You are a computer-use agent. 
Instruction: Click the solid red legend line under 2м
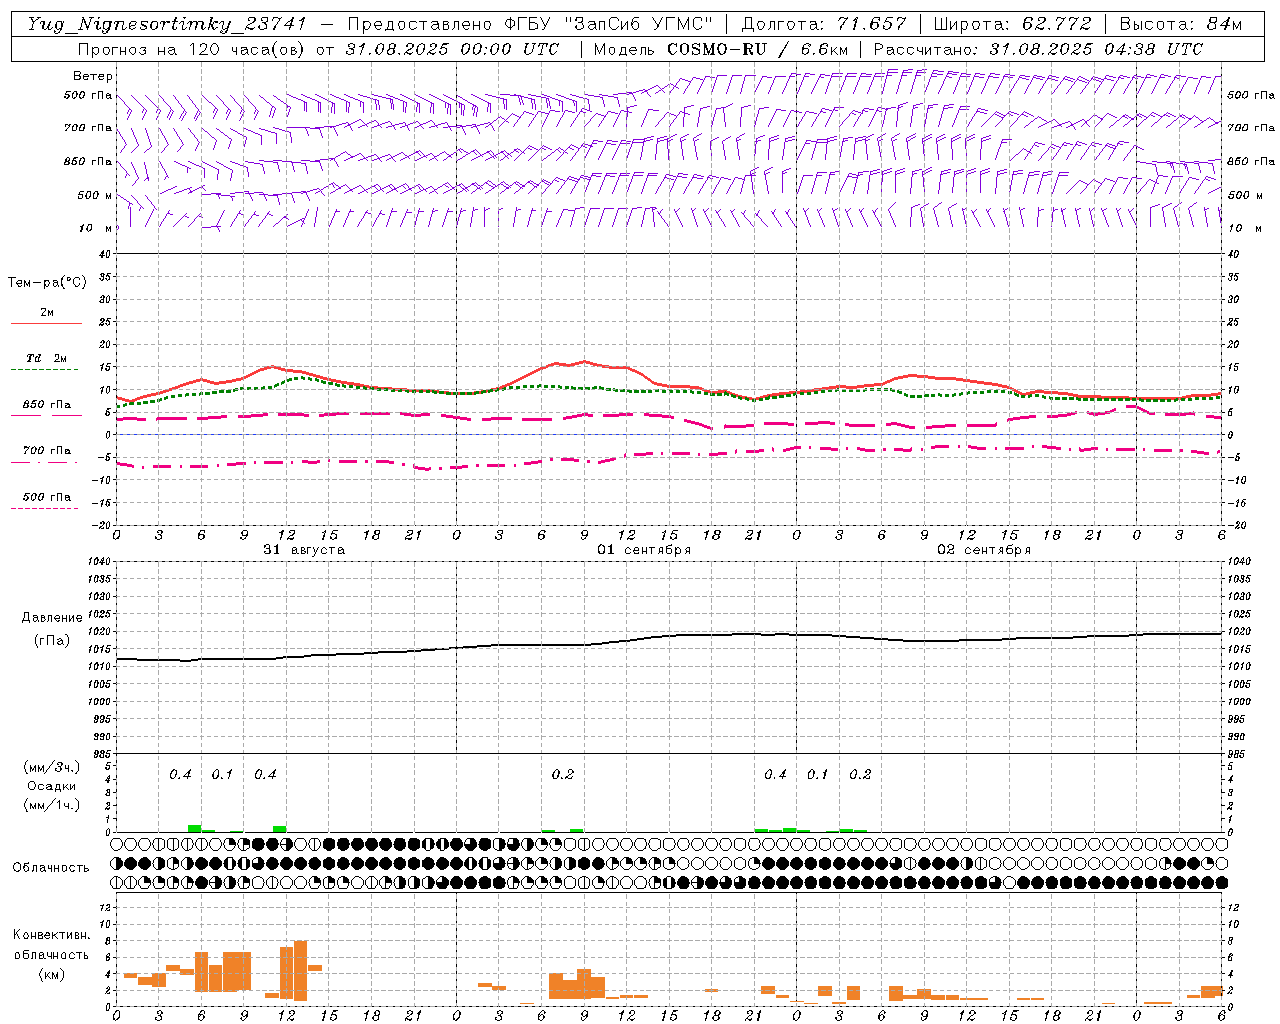click(46, 323)
